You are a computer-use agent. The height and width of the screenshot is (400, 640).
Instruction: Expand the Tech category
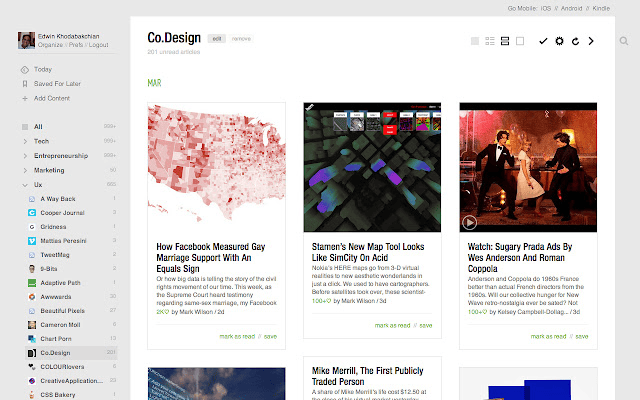click(x=23, y=142)
